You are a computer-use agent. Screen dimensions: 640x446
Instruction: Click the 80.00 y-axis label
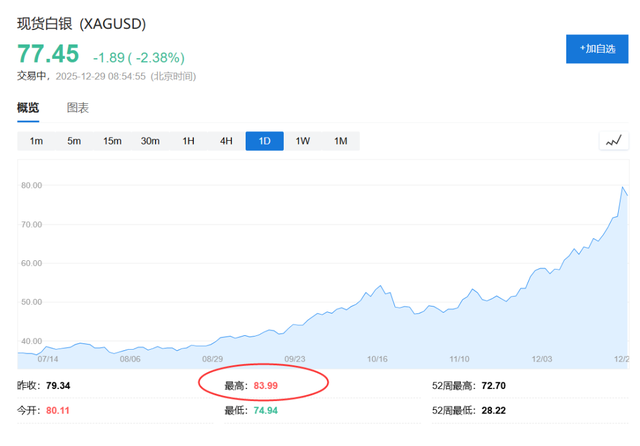[x=31, y=185]
